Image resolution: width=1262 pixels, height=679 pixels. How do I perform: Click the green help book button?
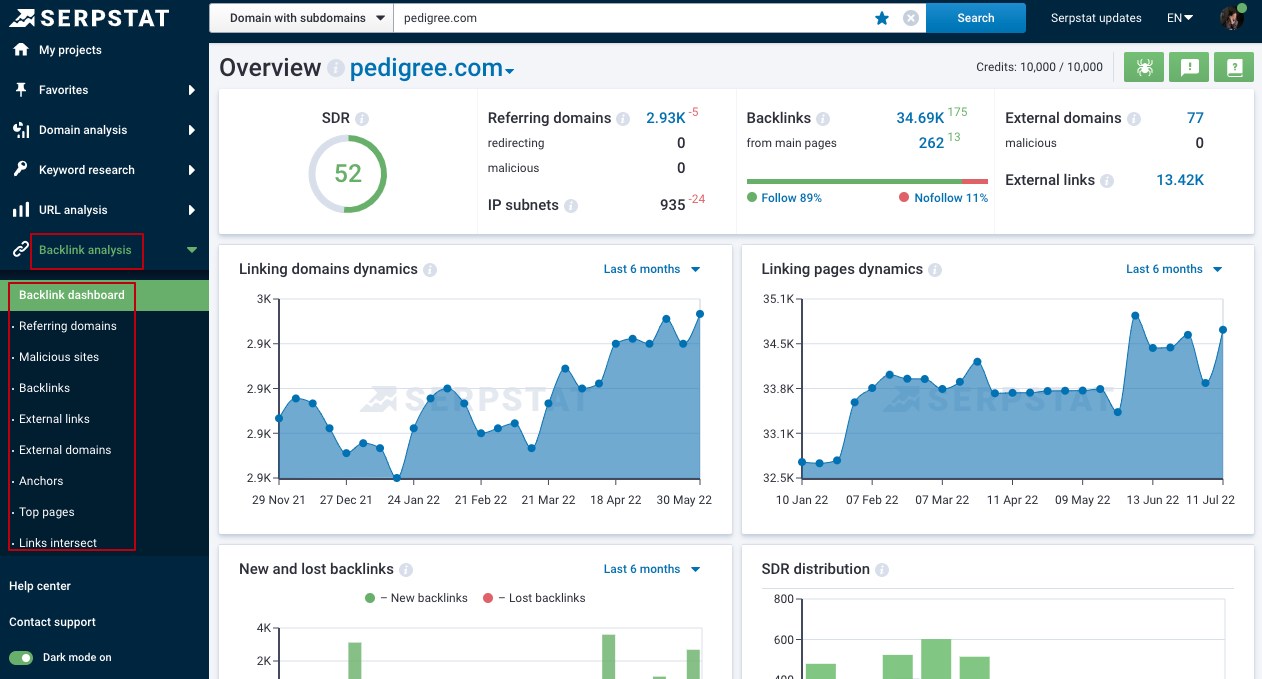pos(1234,67)
